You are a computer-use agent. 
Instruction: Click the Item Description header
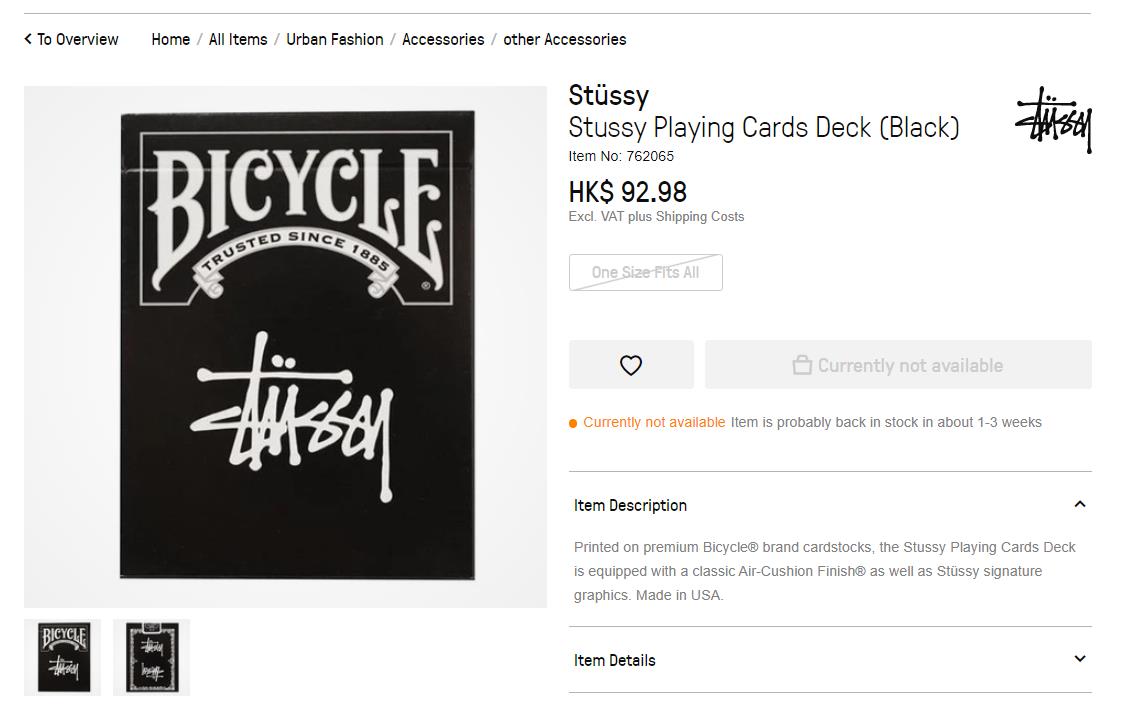pyautogui.click(x=630, y=505)
